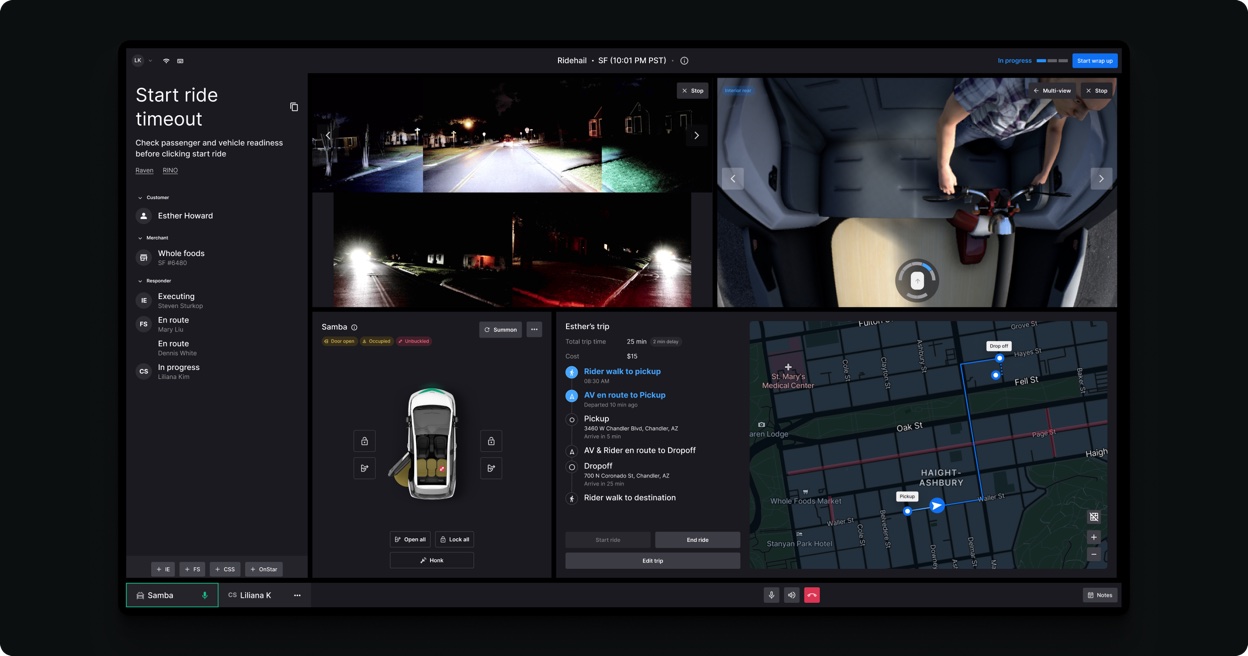Viewport: 1248px width, 656px height.
Task: Show previous exterior camera view
Action: 328,135
